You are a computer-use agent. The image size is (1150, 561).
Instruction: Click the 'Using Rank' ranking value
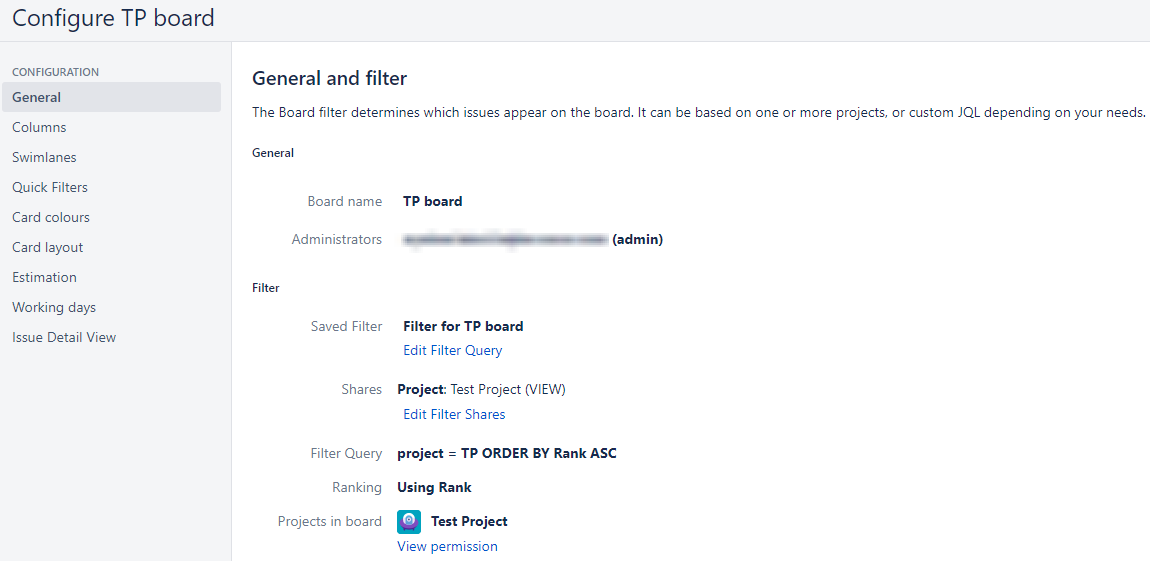pyautogui.click(x=434, y=487)
